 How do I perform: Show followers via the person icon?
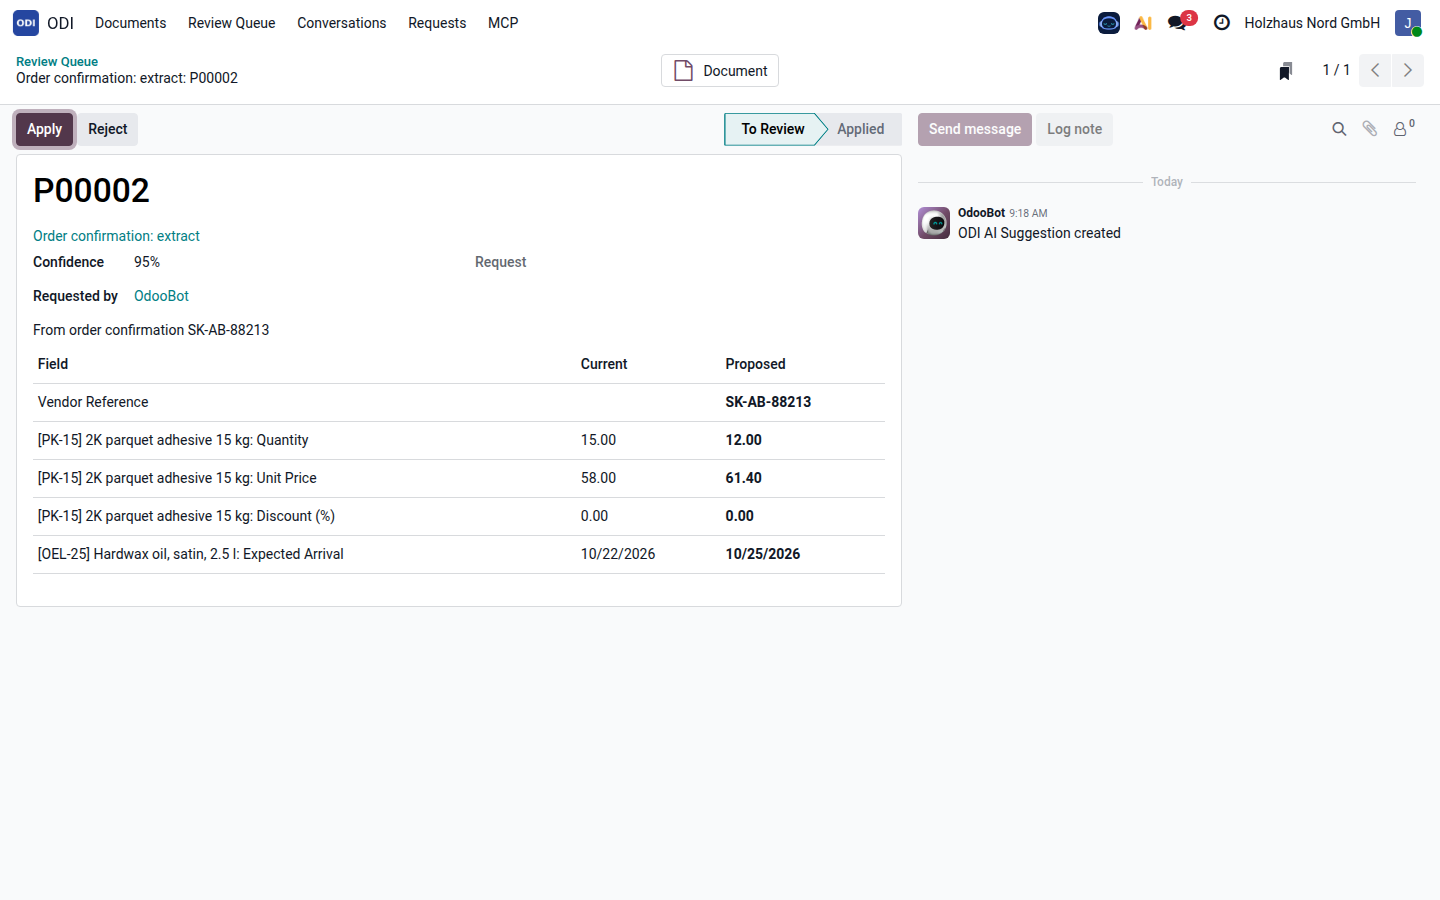coord(1403,129)
